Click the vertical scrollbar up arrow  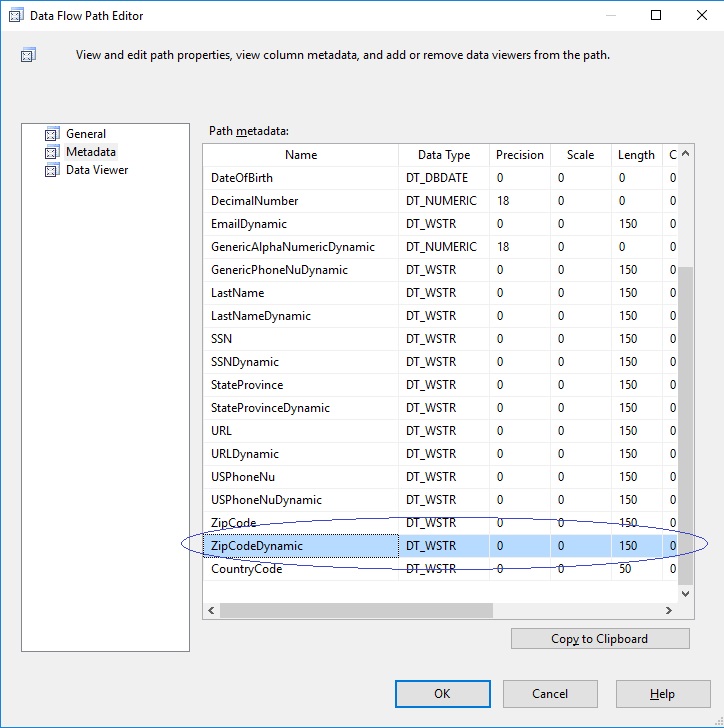click(x=685, y=154)
